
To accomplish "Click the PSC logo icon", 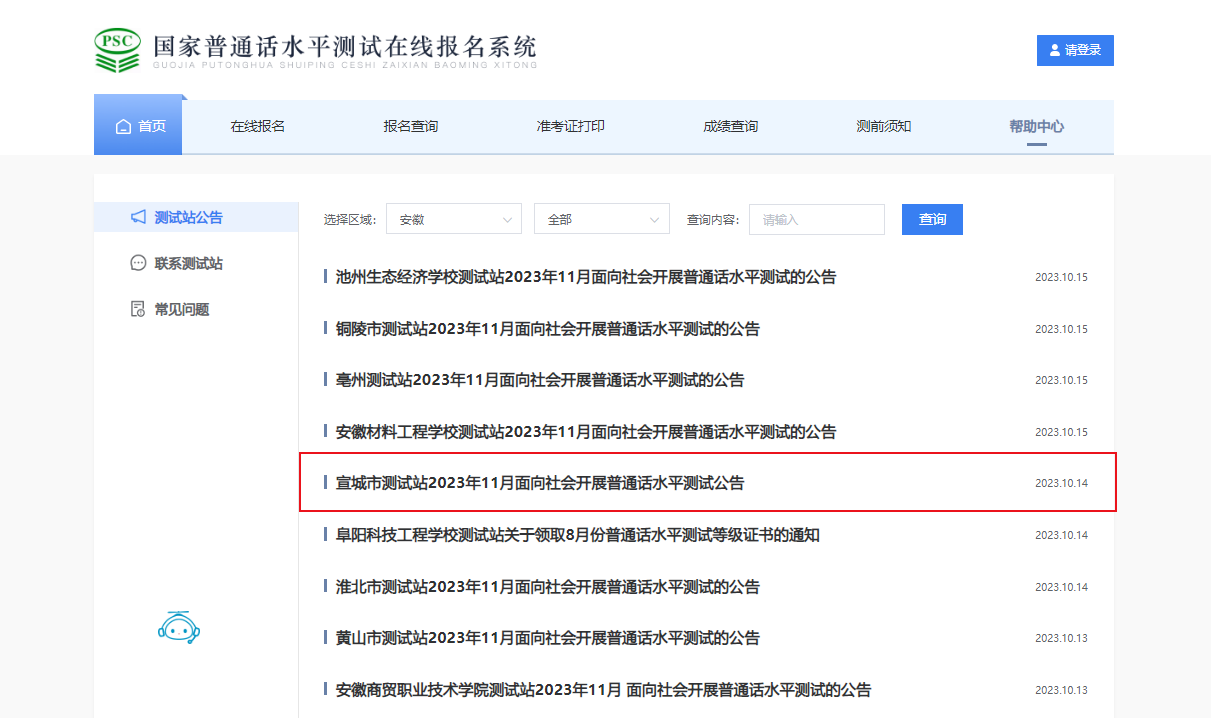I will (118, 50).
